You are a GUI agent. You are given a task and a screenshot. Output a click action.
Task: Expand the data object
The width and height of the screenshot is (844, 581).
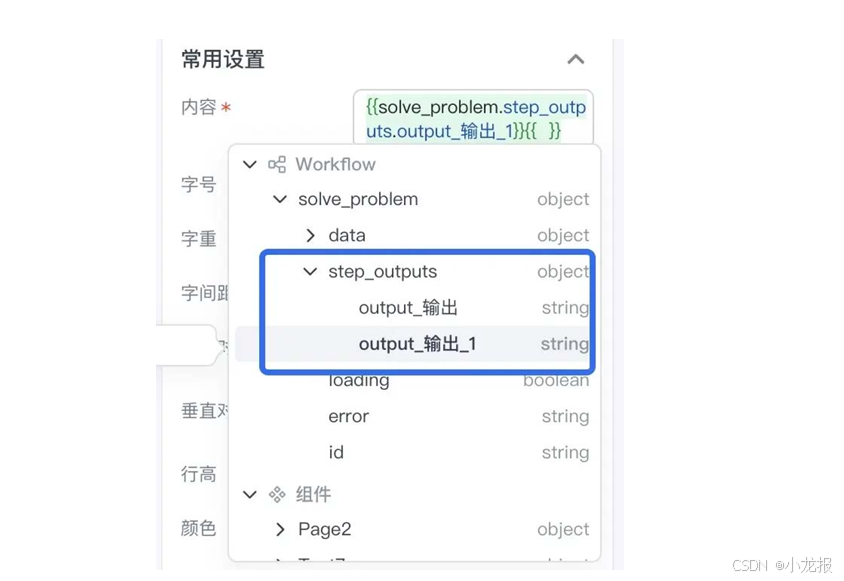click(x=310, y=235)
